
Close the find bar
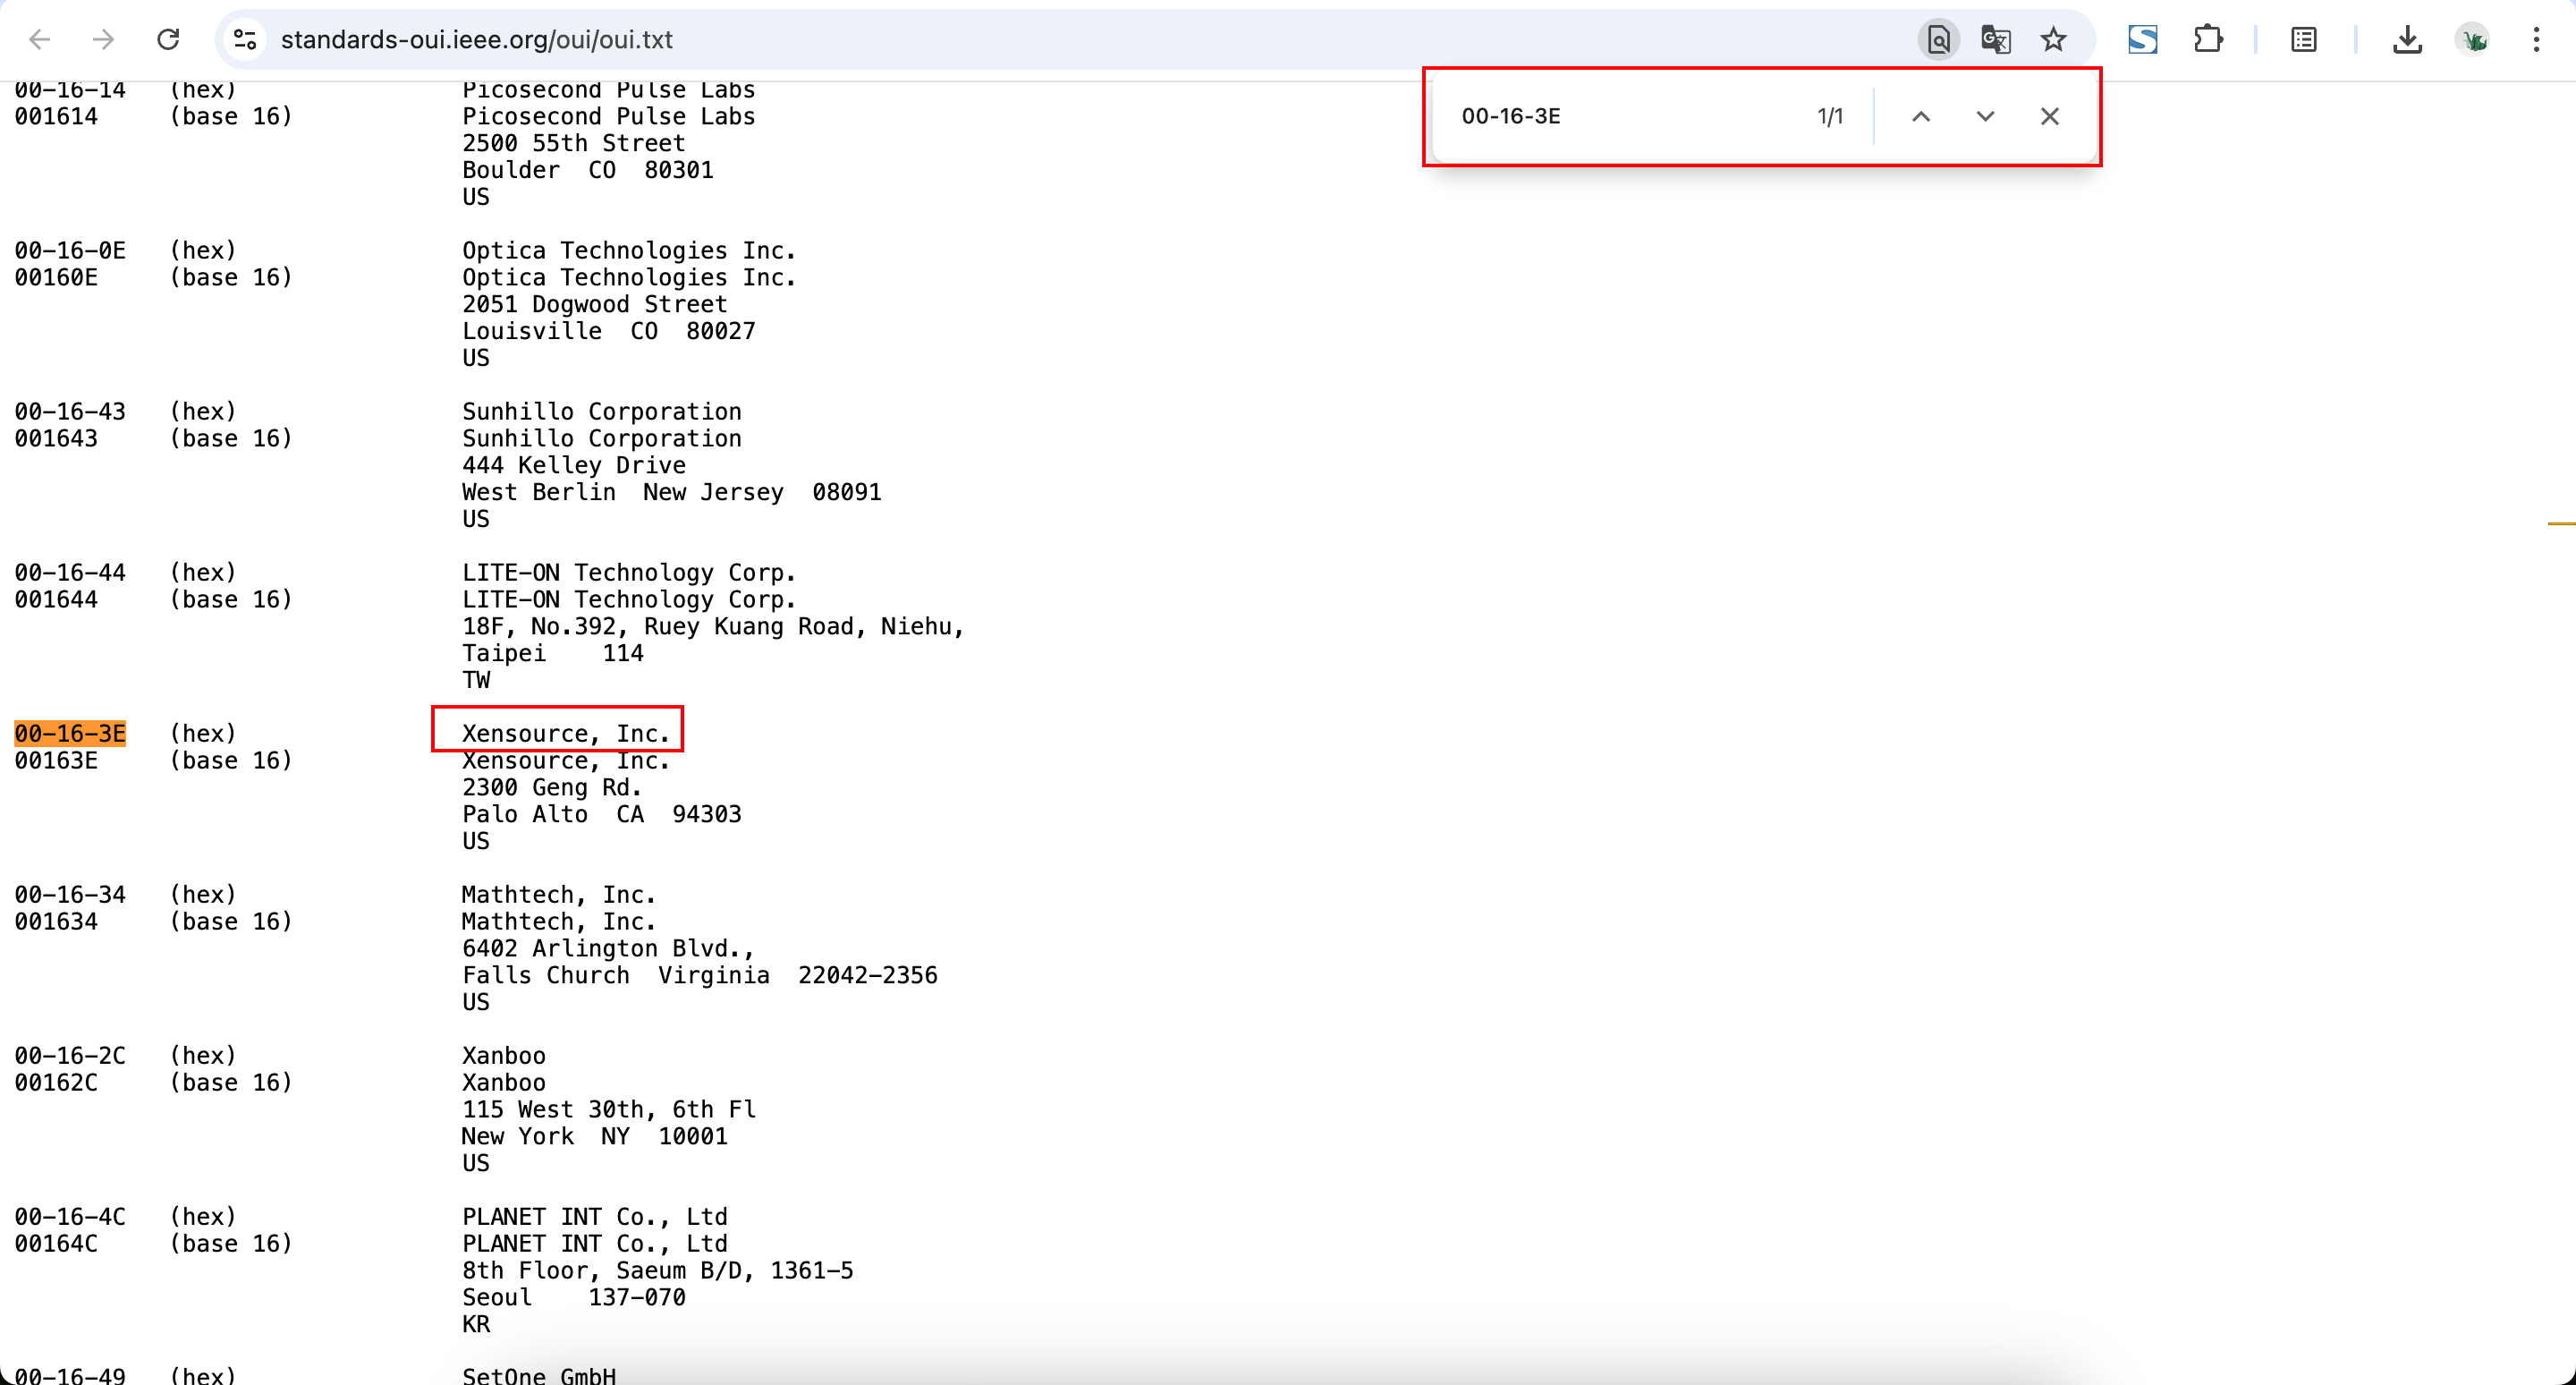[x=2049, y=116]
